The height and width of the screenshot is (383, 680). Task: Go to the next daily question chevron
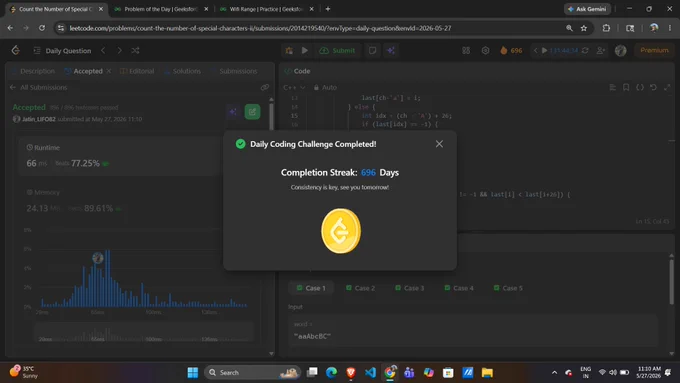click(x=119, y=51)
